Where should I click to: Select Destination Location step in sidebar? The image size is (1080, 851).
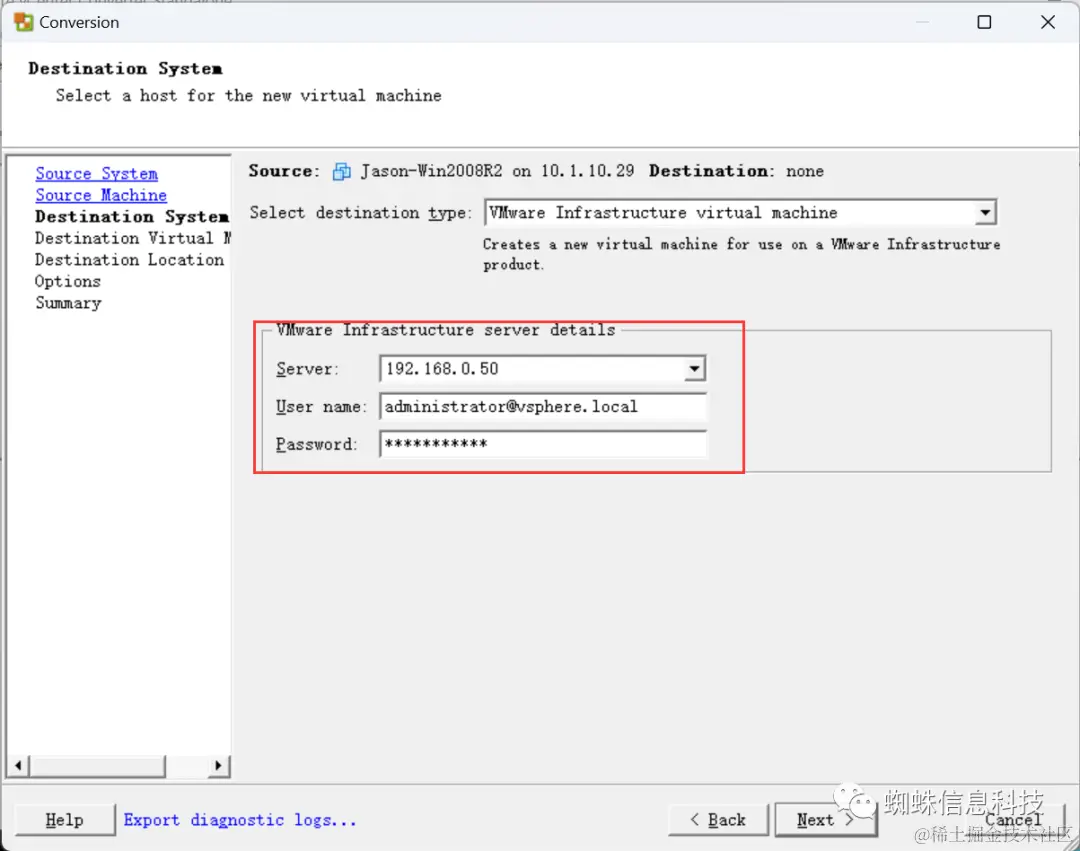[129, 260]
